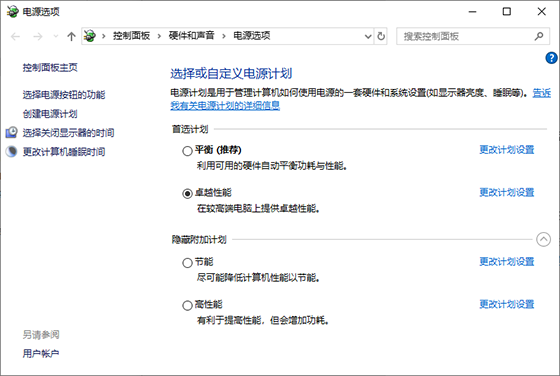Click the title bar power options icon
560x376 pixels.
point(12,12)
